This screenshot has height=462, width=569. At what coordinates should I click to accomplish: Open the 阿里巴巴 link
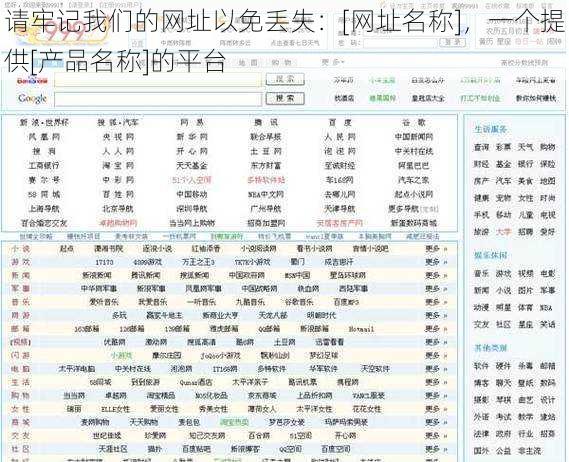coord(414,165)
